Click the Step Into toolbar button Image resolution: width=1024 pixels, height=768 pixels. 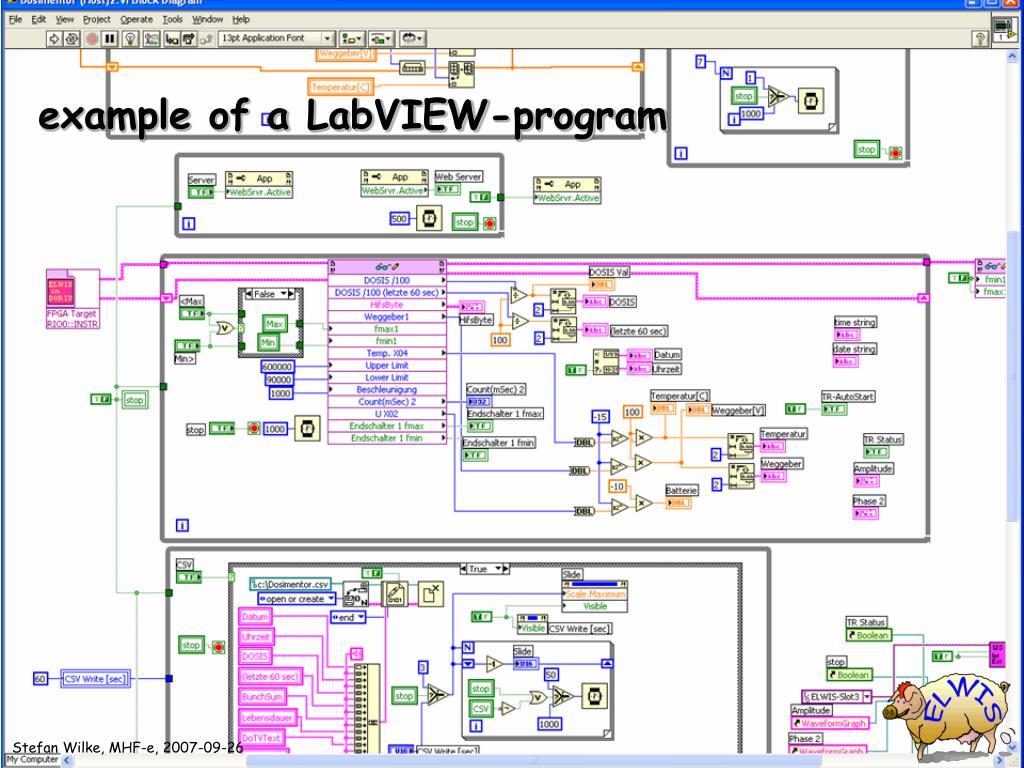[x=172, y=39]
